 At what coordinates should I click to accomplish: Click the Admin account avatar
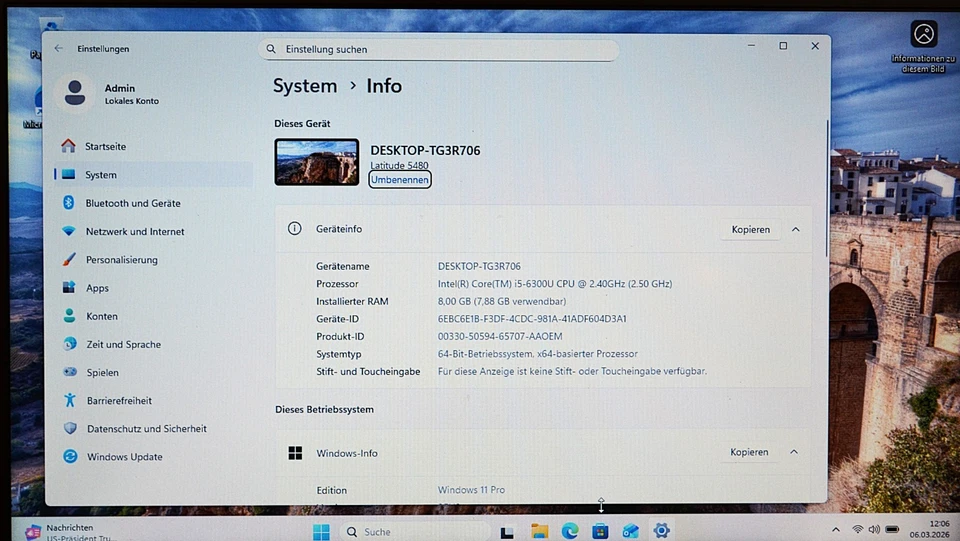tap(75, 93)
